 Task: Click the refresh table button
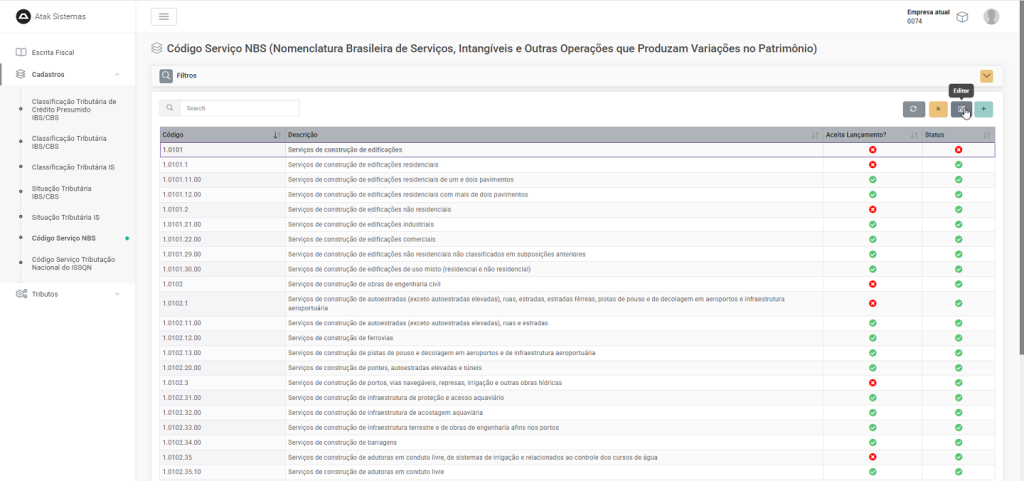point(913,109)
